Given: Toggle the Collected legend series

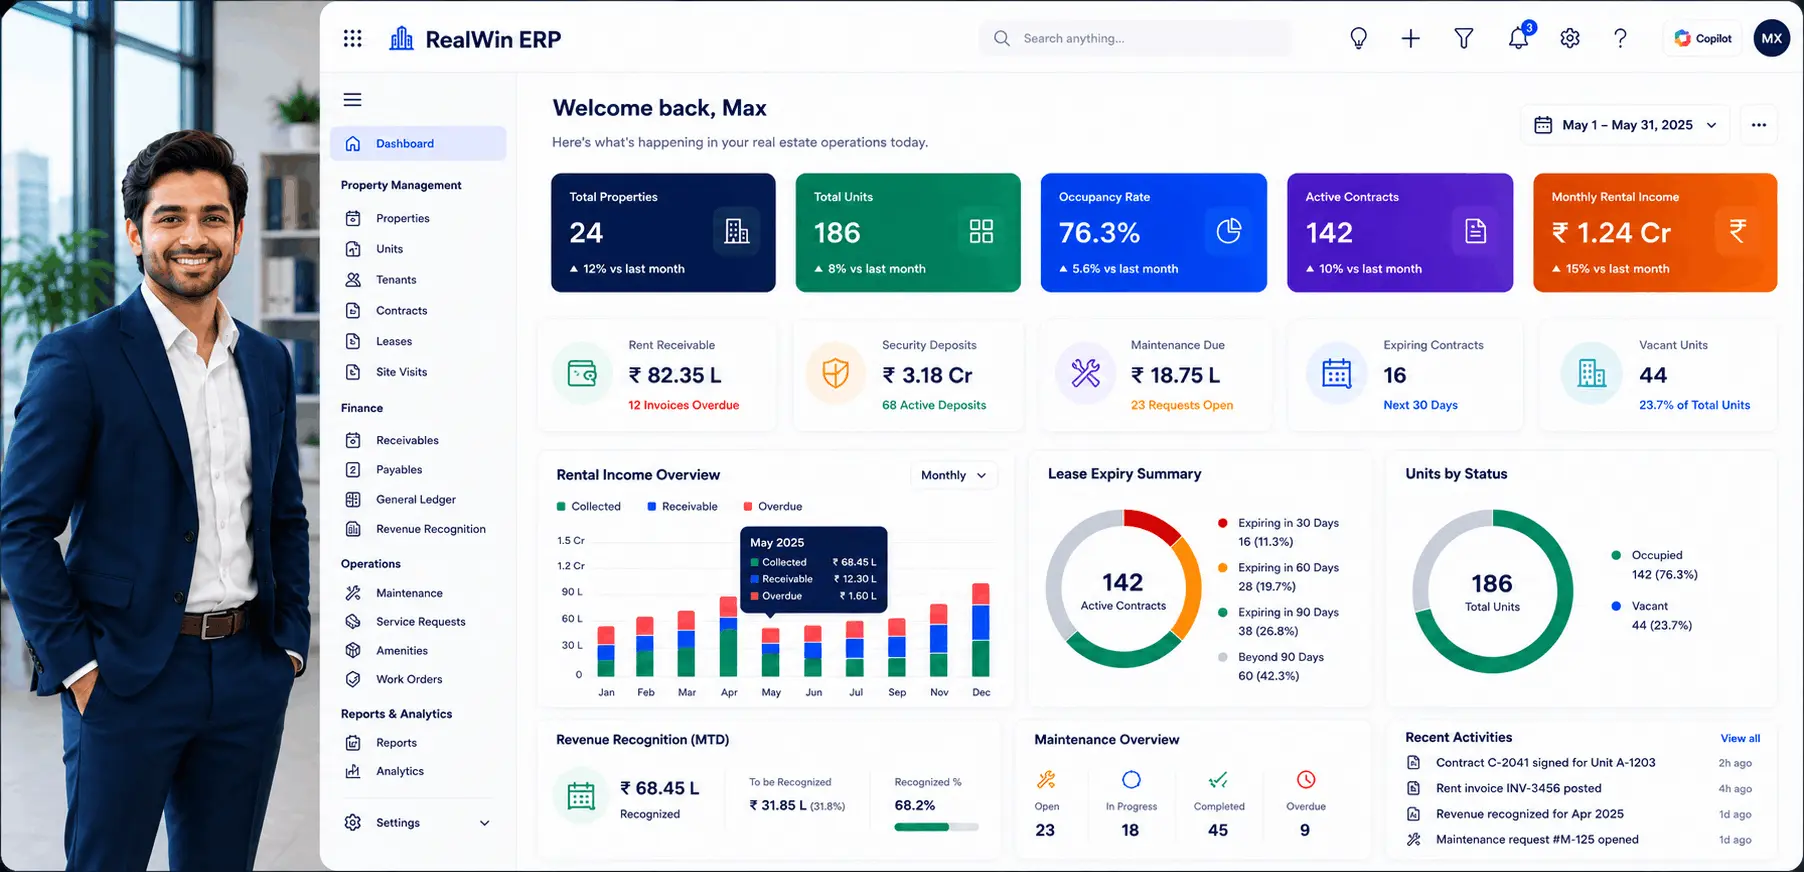Looking at the screenshot, I should point(588,506).
